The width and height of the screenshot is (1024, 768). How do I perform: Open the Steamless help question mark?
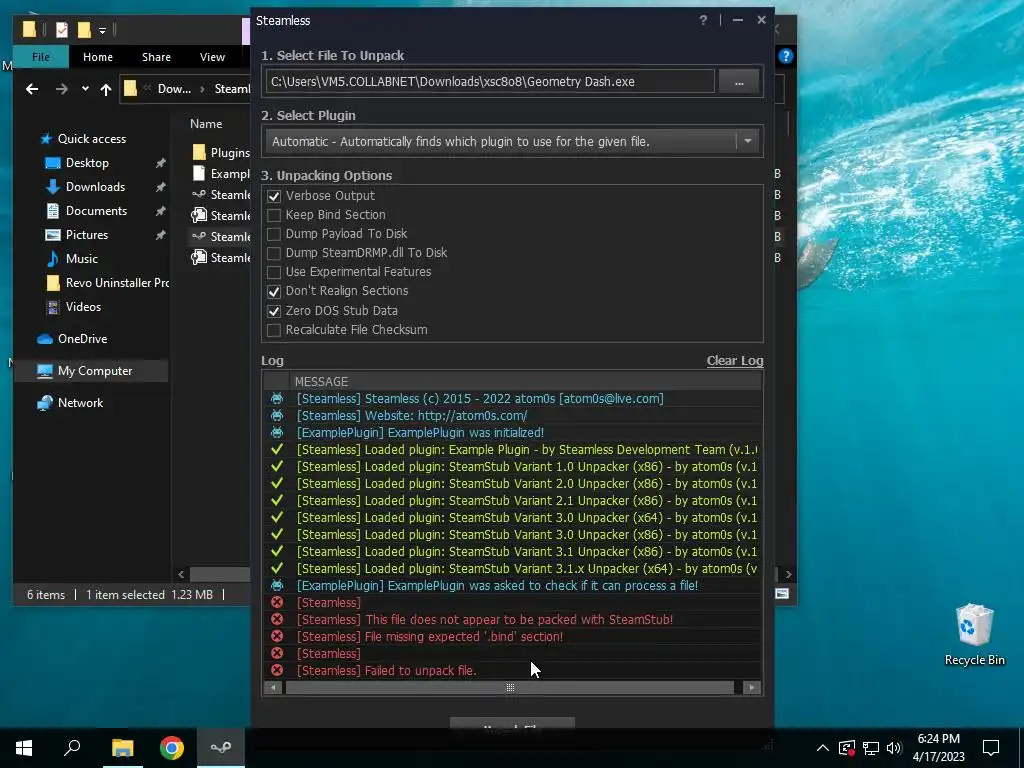coord(703,20)
